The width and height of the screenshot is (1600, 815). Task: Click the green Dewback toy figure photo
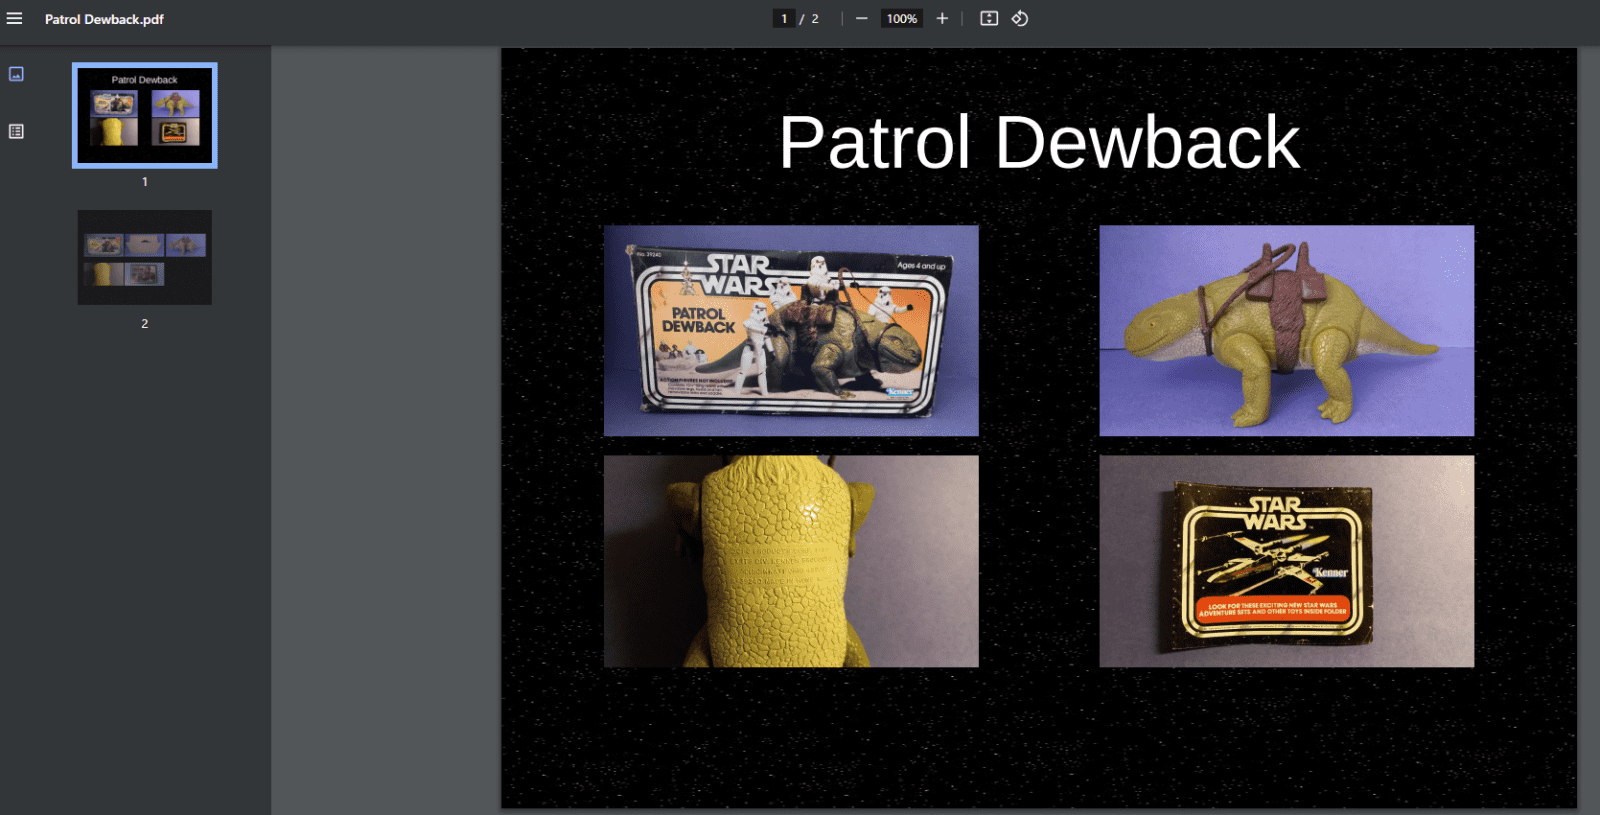1286,330
